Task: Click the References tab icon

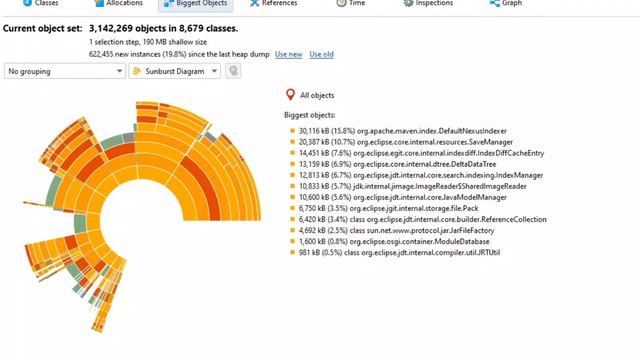Action: pos(255,3)
